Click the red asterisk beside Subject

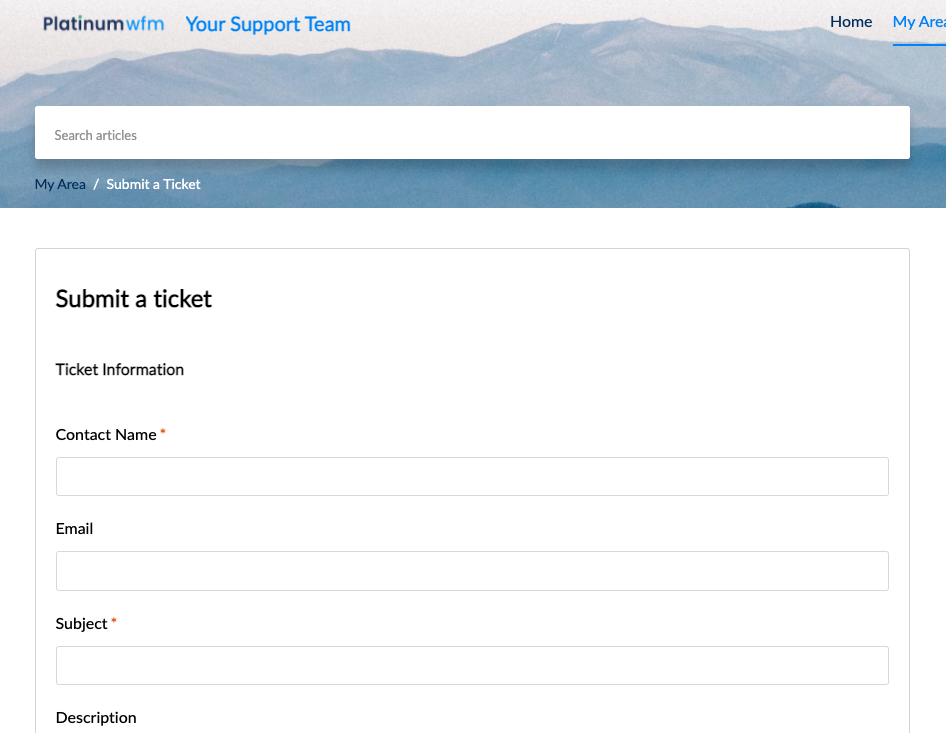pos(113,621)
